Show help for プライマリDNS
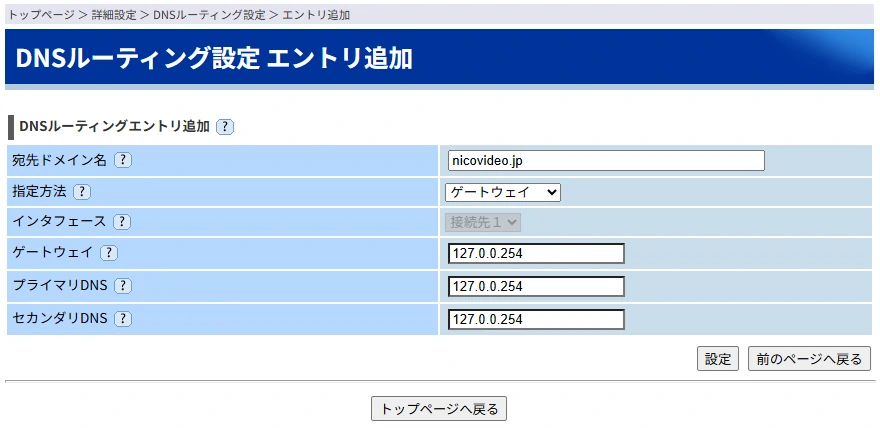880x428 pixels. tap(123, 286)
